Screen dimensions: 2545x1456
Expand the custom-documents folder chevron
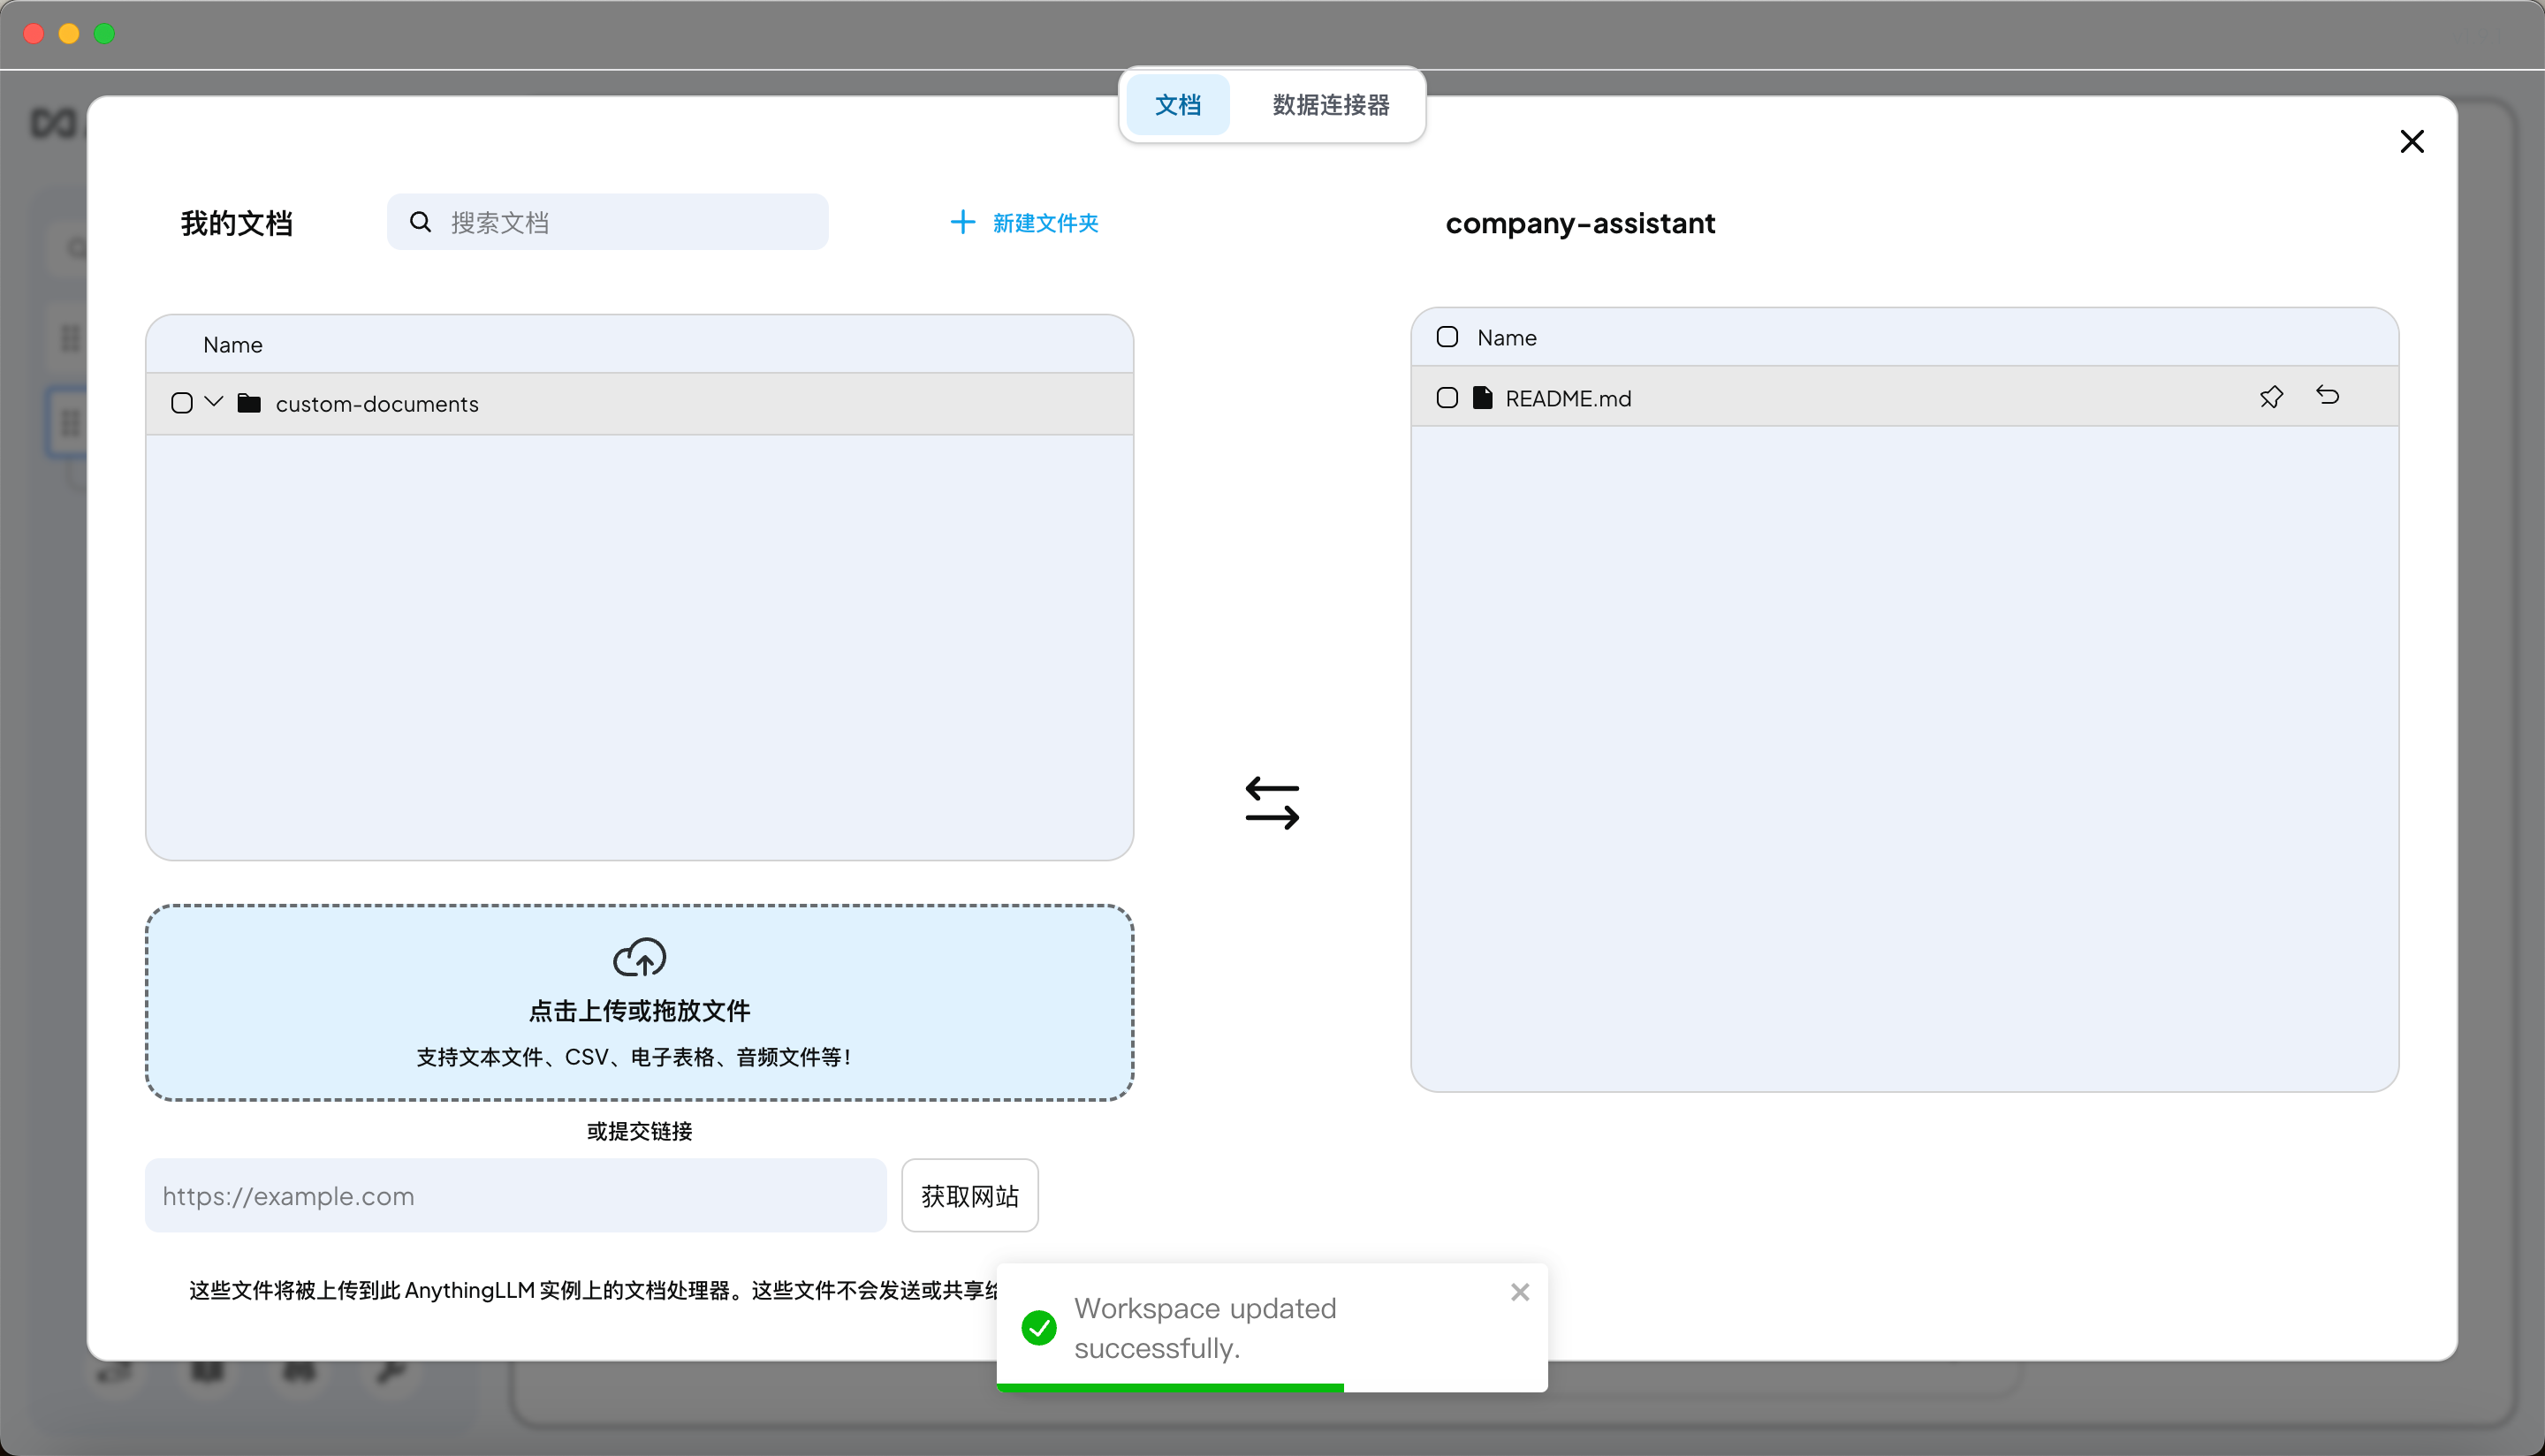tap(213, 402)
